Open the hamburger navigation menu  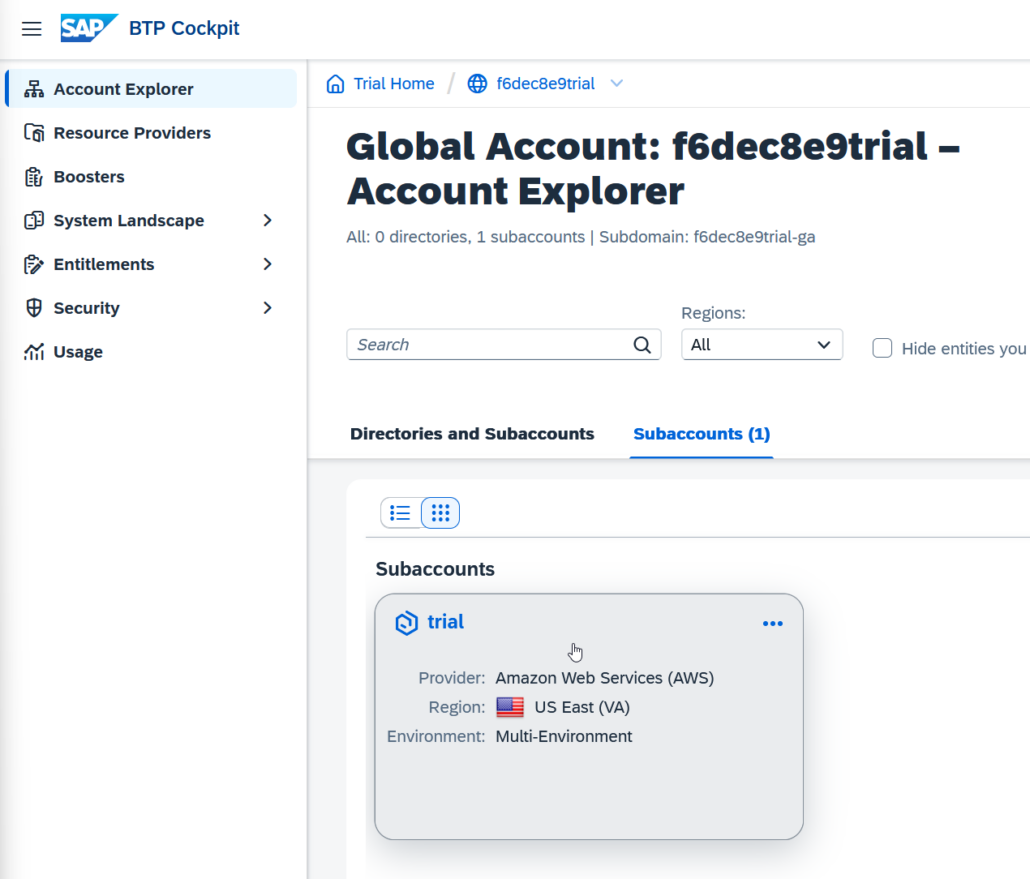click(x=32, y=28)
